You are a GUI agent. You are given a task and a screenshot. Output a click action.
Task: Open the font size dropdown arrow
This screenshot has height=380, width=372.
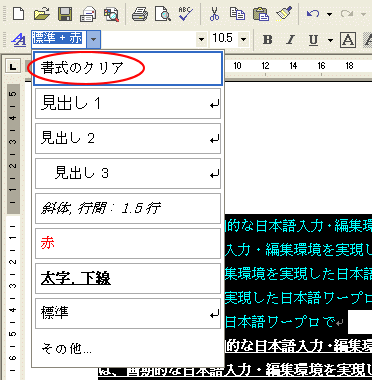coord(244,40)
